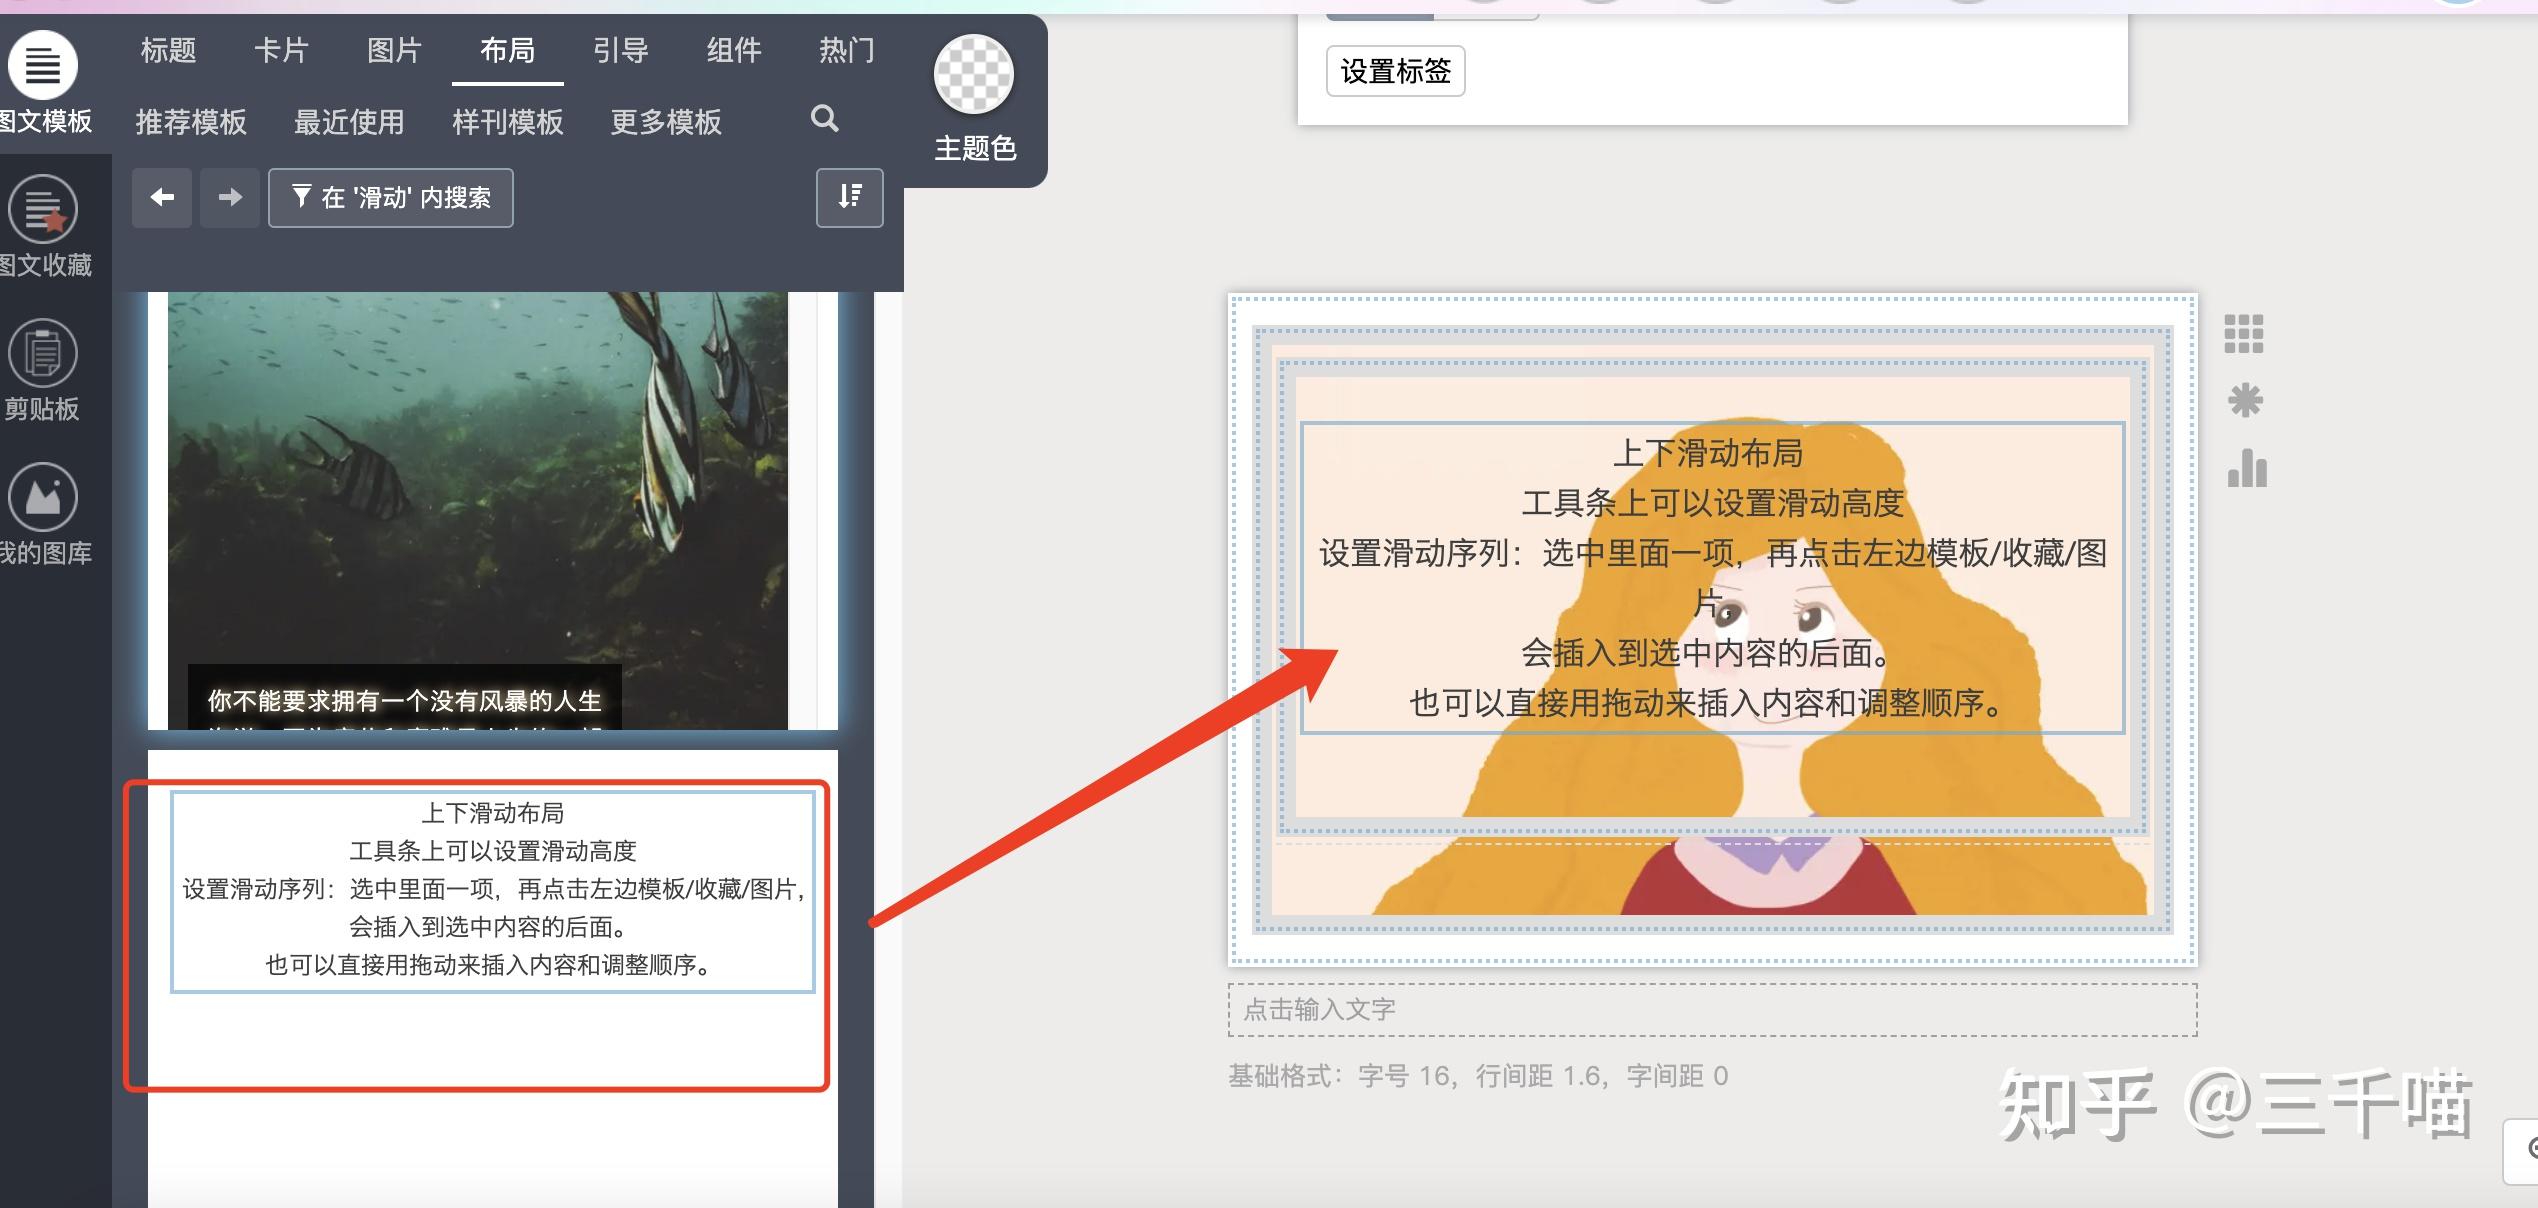Open the 图文模板 sidebar icon
The image size is (2538, 1208).
tap(43, 65)
